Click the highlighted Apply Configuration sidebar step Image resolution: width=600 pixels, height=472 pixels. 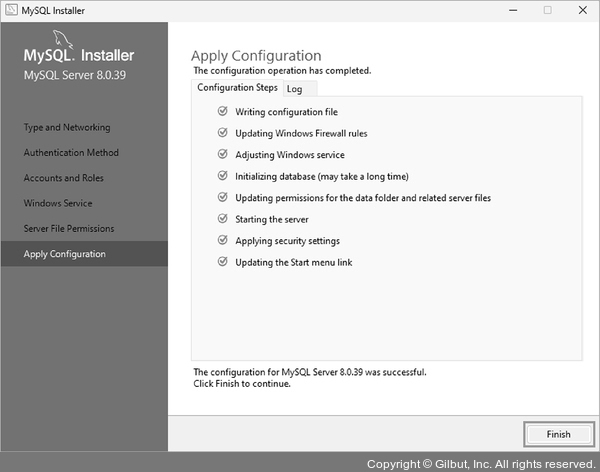click(65, 254)
